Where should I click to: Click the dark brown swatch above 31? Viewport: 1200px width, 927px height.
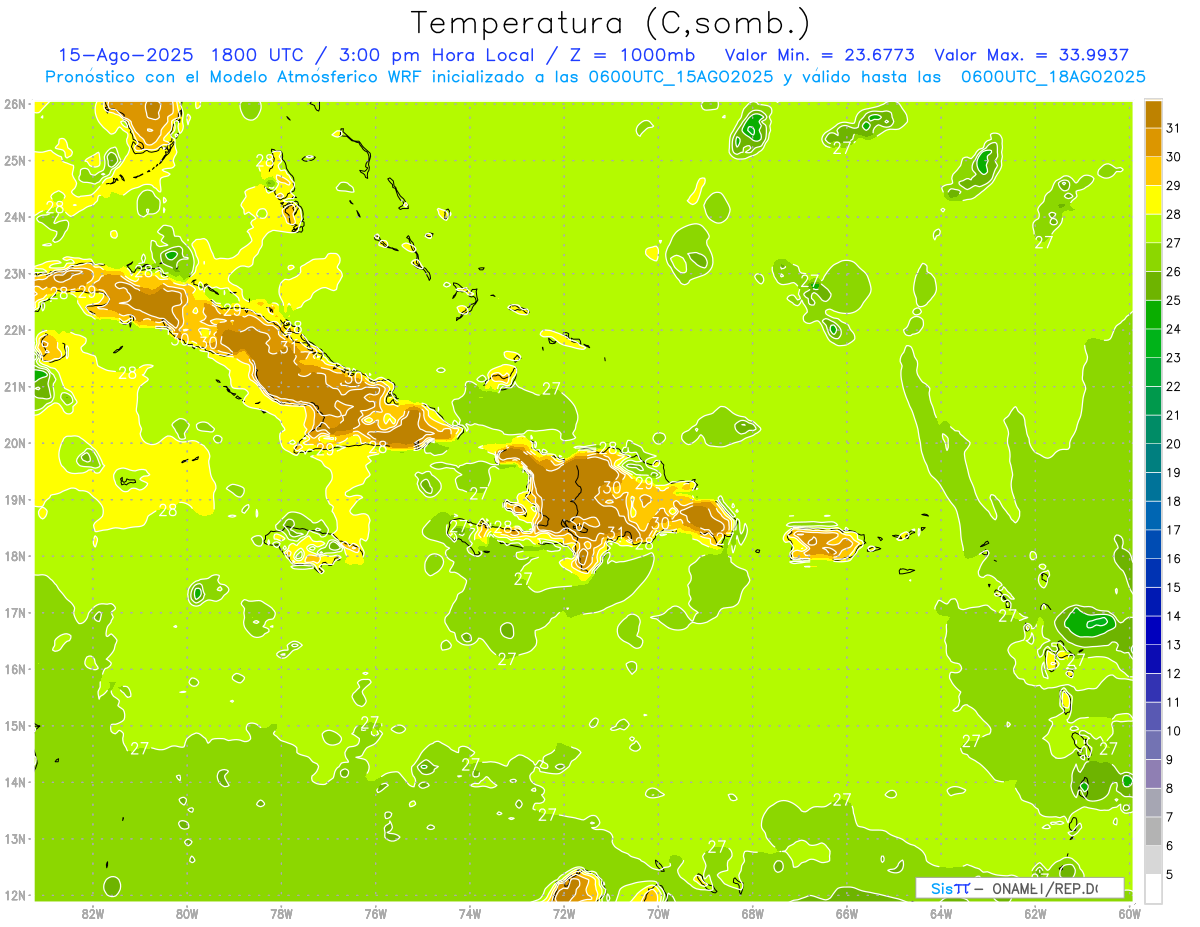tap(1153, 114)
